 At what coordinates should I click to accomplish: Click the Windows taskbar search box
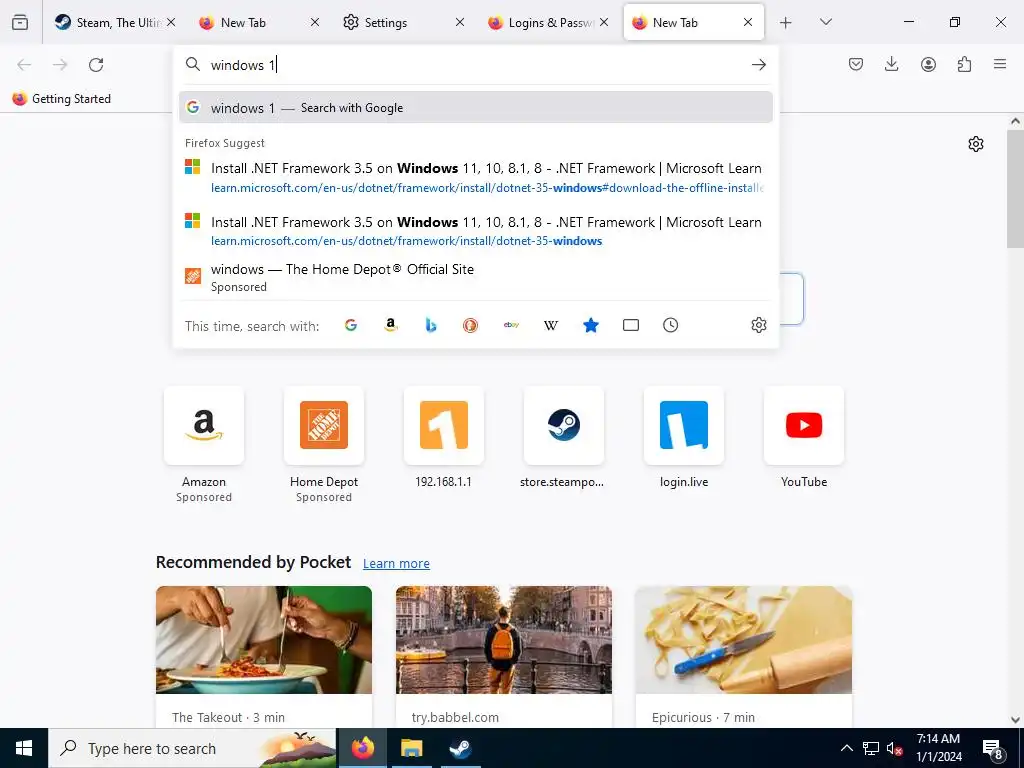pos(192,748)
